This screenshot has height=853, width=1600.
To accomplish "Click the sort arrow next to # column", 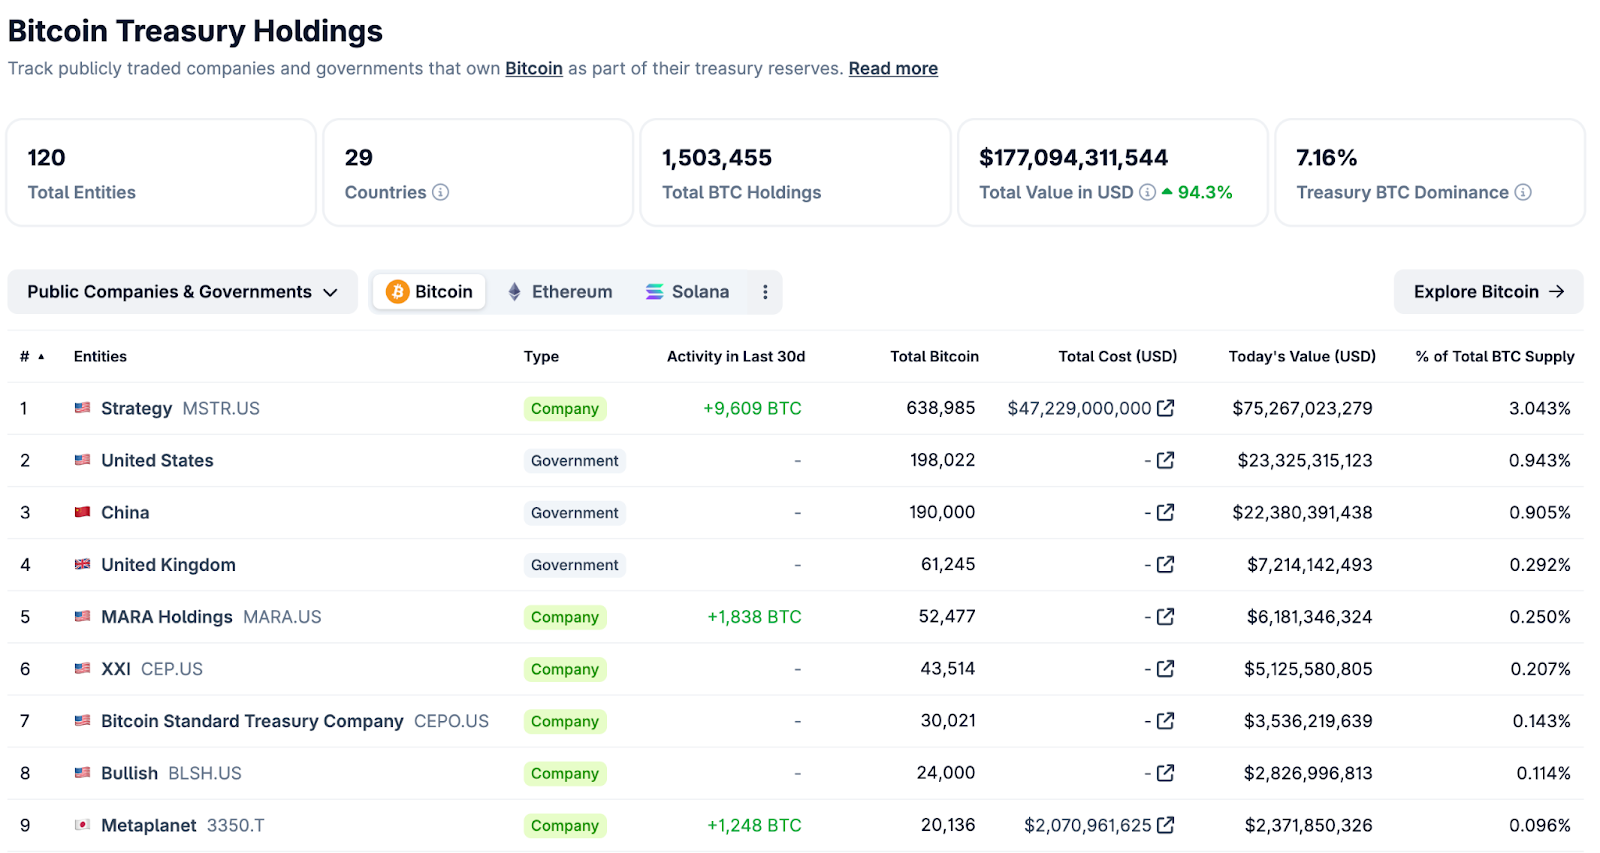I will (41, 357).
